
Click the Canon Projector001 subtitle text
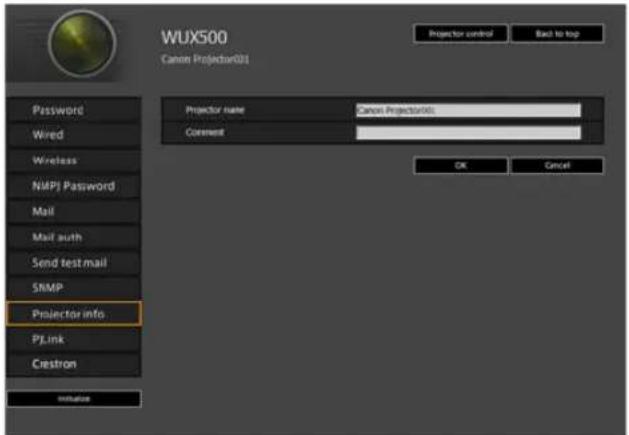click(x=205, y=59)
